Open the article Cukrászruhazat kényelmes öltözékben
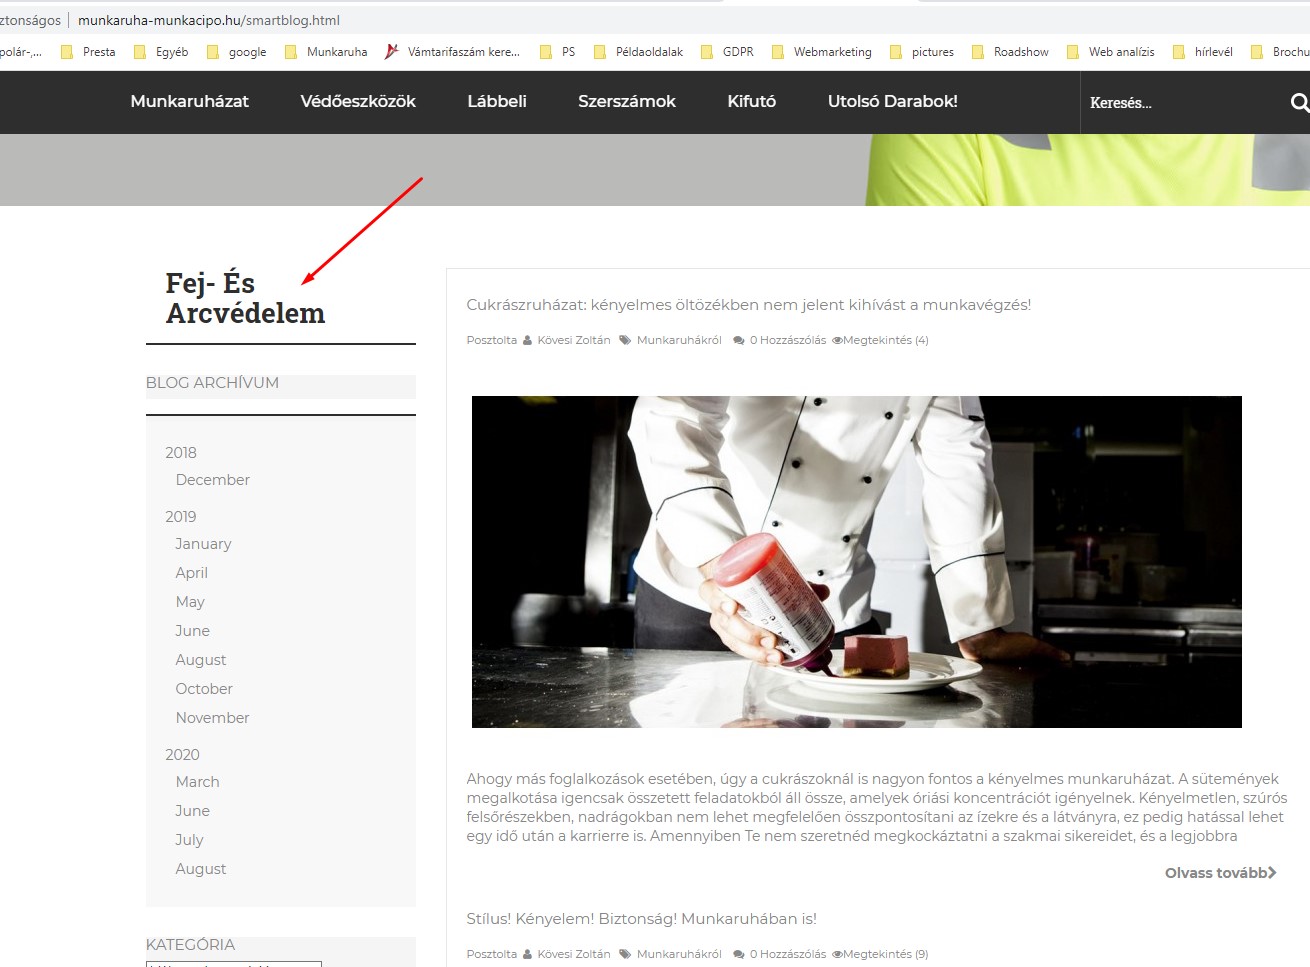 coord(748,304)
